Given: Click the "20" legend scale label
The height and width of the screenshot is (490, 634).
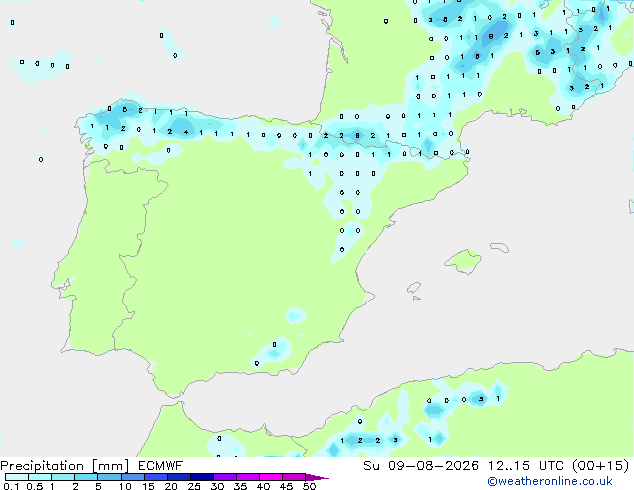Looking at the screenshot, I should coord(171,486).
